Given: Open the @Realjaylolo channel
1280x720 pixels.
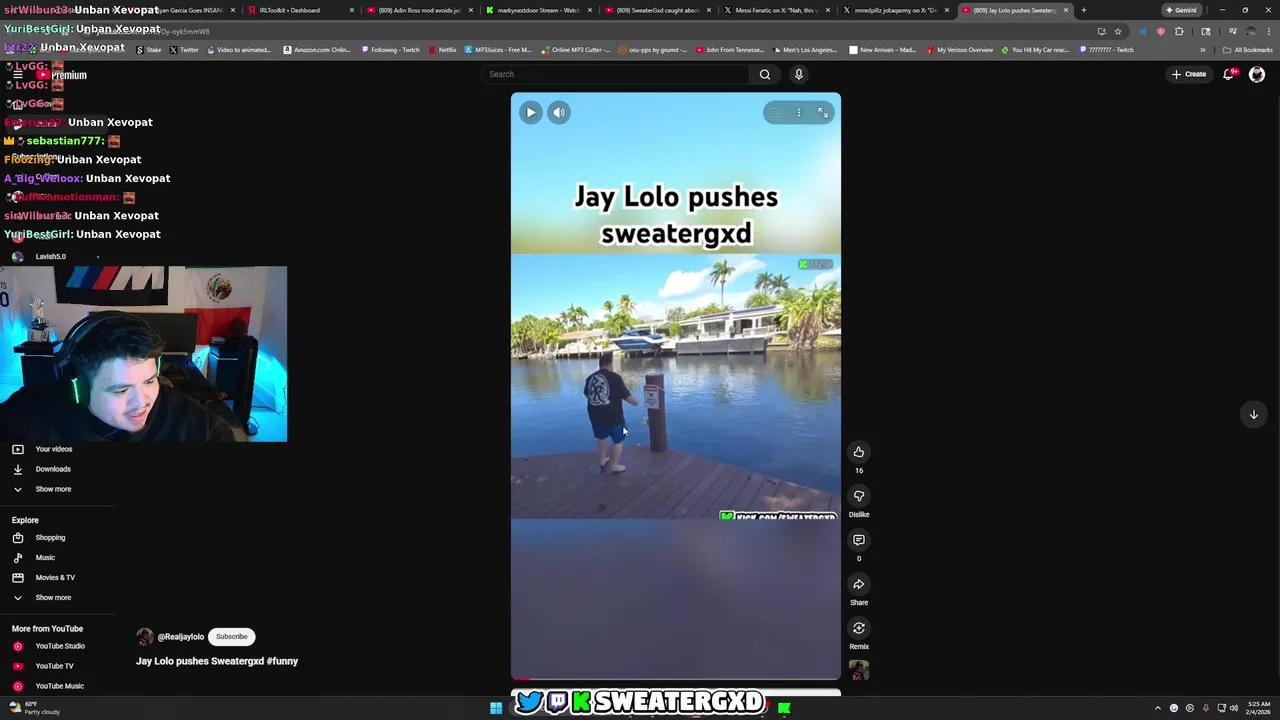Looking at the screenshot, I should (181, 637).
